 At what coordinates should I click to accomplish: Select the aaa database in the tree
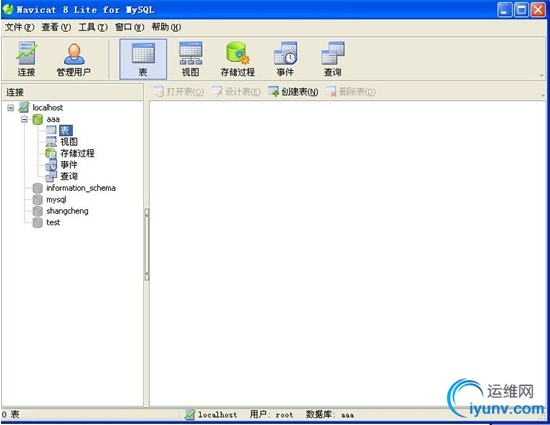(x=53, y=119)
